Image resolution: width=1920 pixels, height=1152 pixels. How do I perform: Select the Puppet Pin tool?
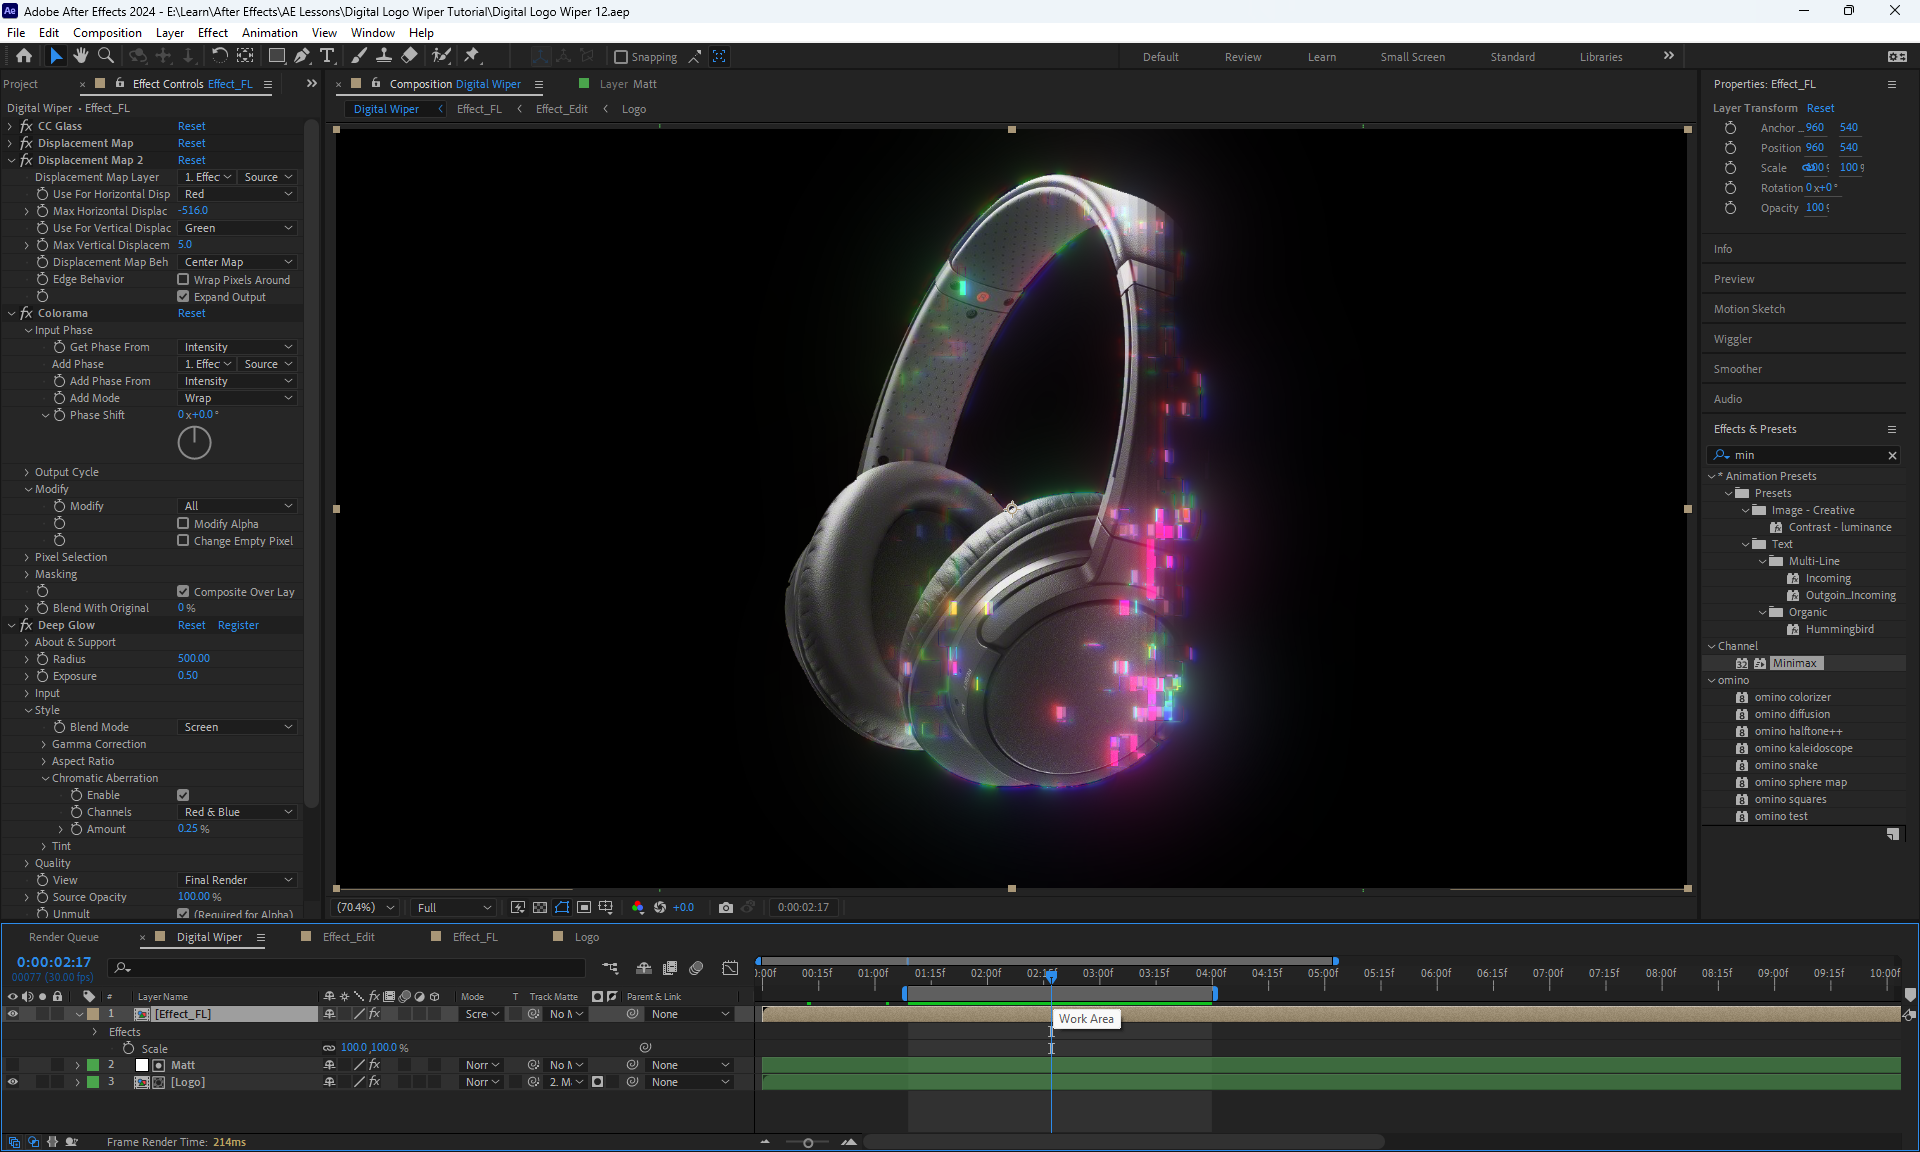[x=472, y=56]
